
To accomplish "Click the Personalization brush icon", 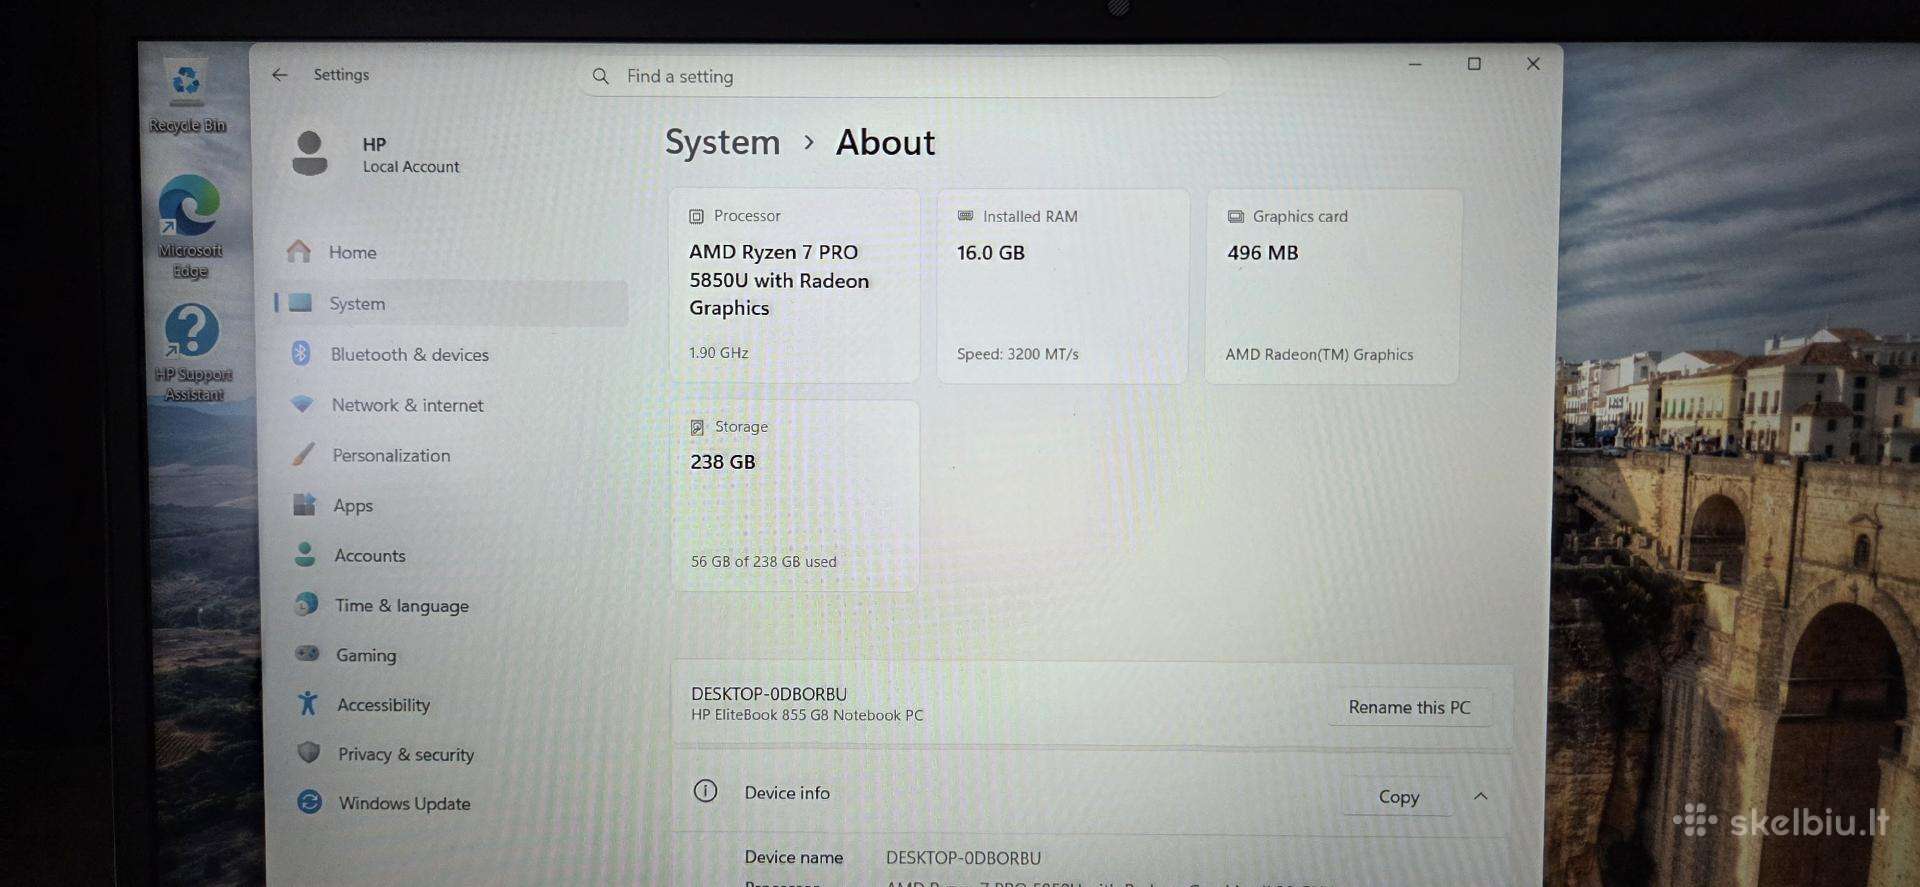I will [x=303, y=454].
